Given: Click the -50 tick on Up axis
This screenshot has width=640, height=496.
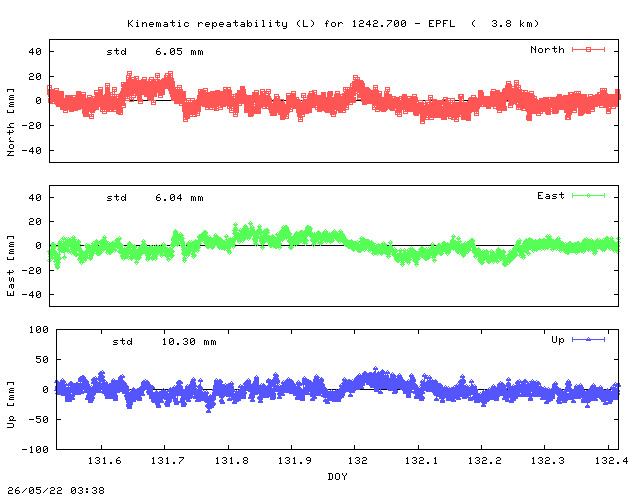Looking at the screenshot, I should pyautogui.click(x=38, y=419).
